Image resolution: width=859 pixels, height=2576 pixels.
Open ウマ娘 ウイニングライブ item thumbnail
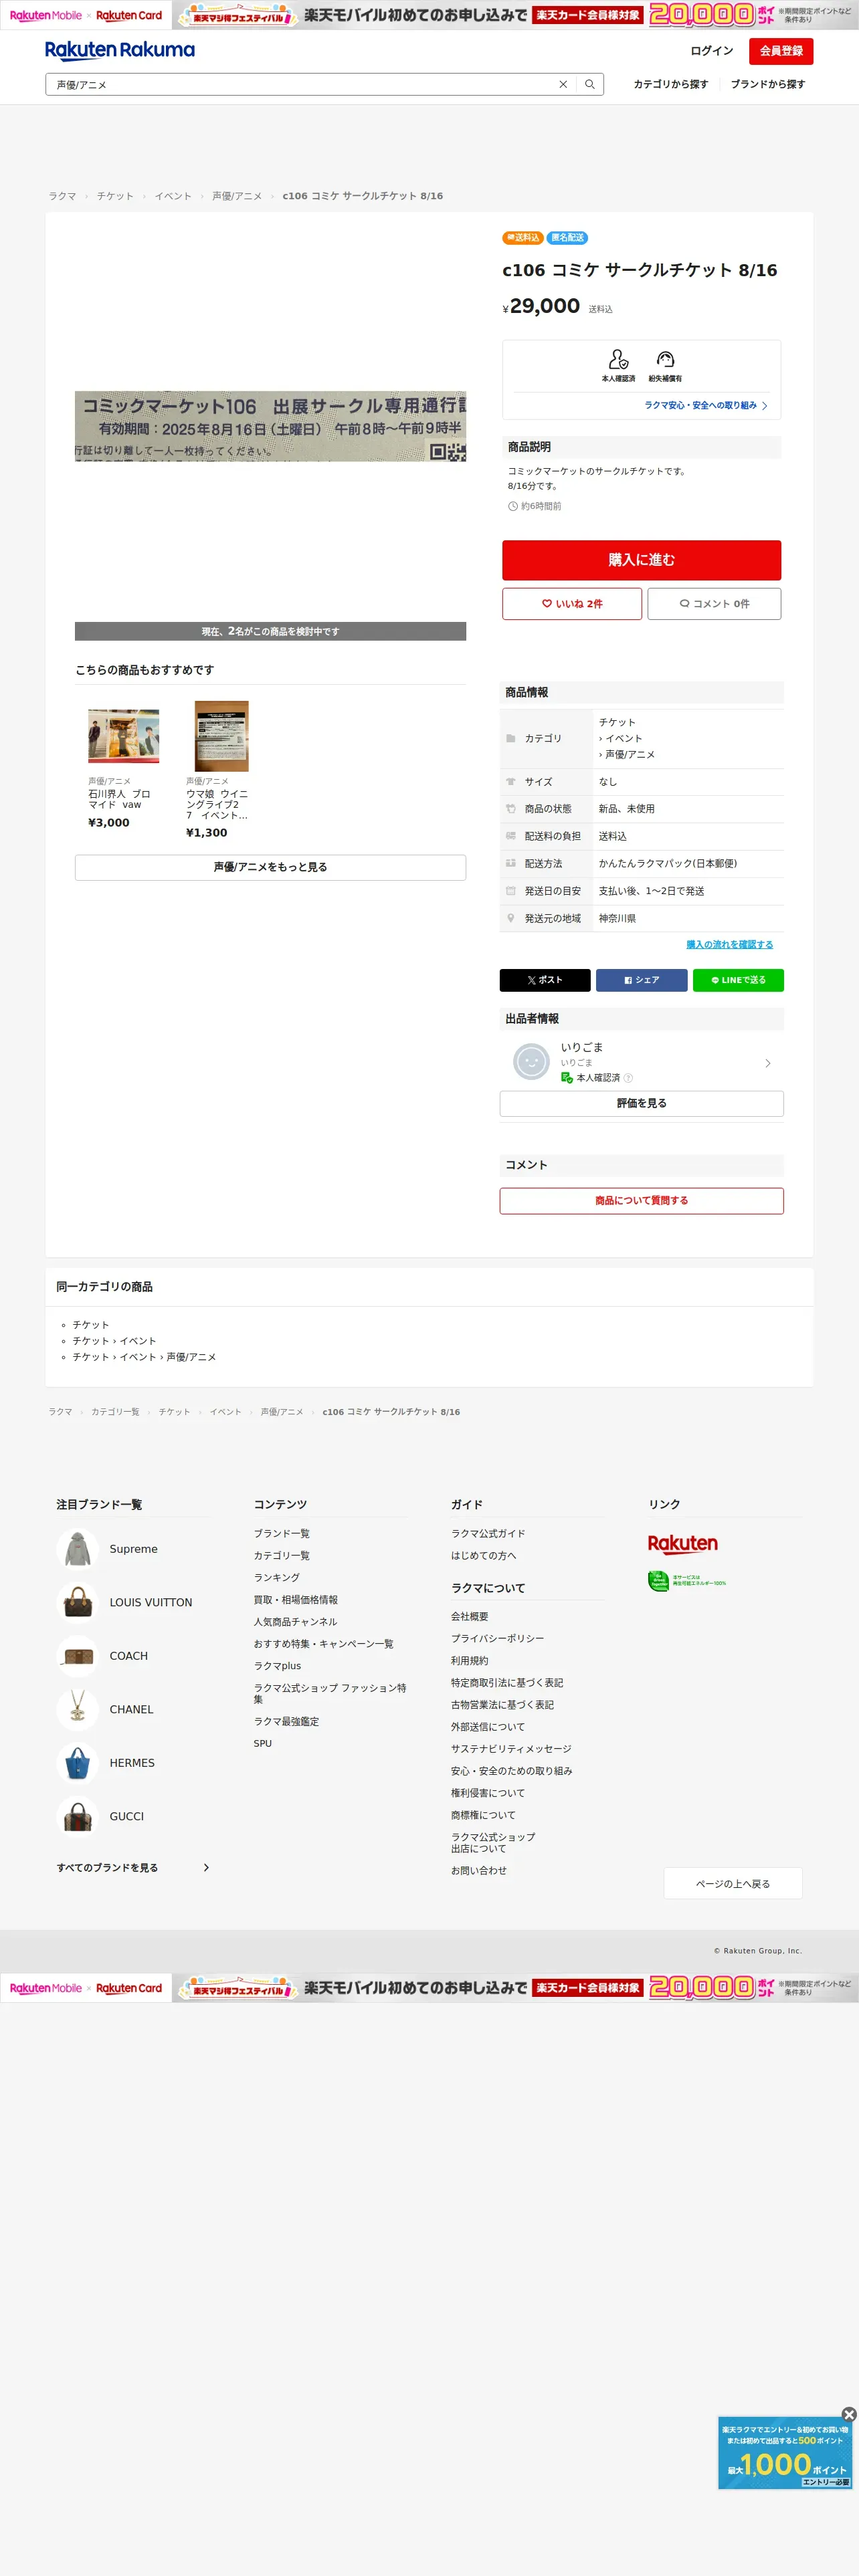coord(221,736)
